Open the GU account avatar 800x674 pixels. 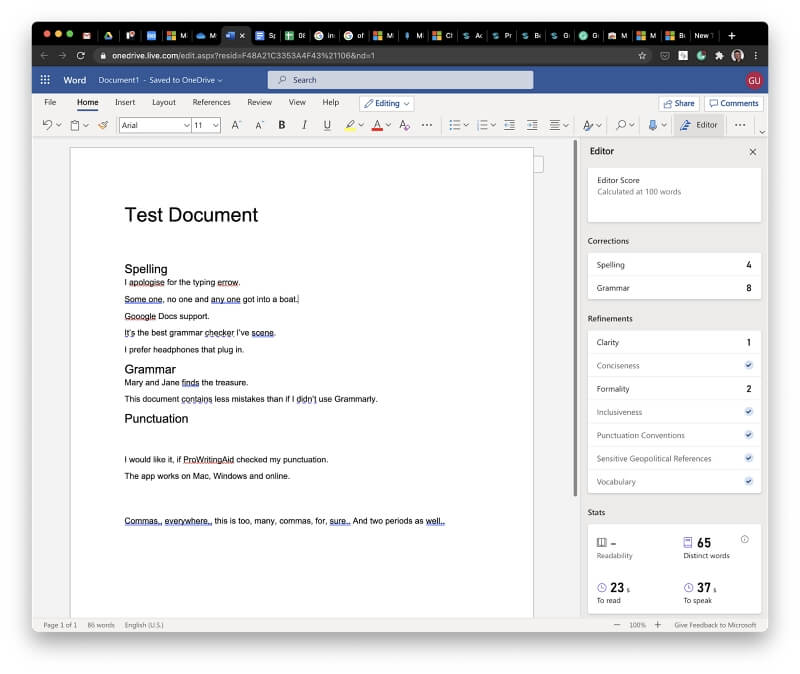(x=754, y=80)
